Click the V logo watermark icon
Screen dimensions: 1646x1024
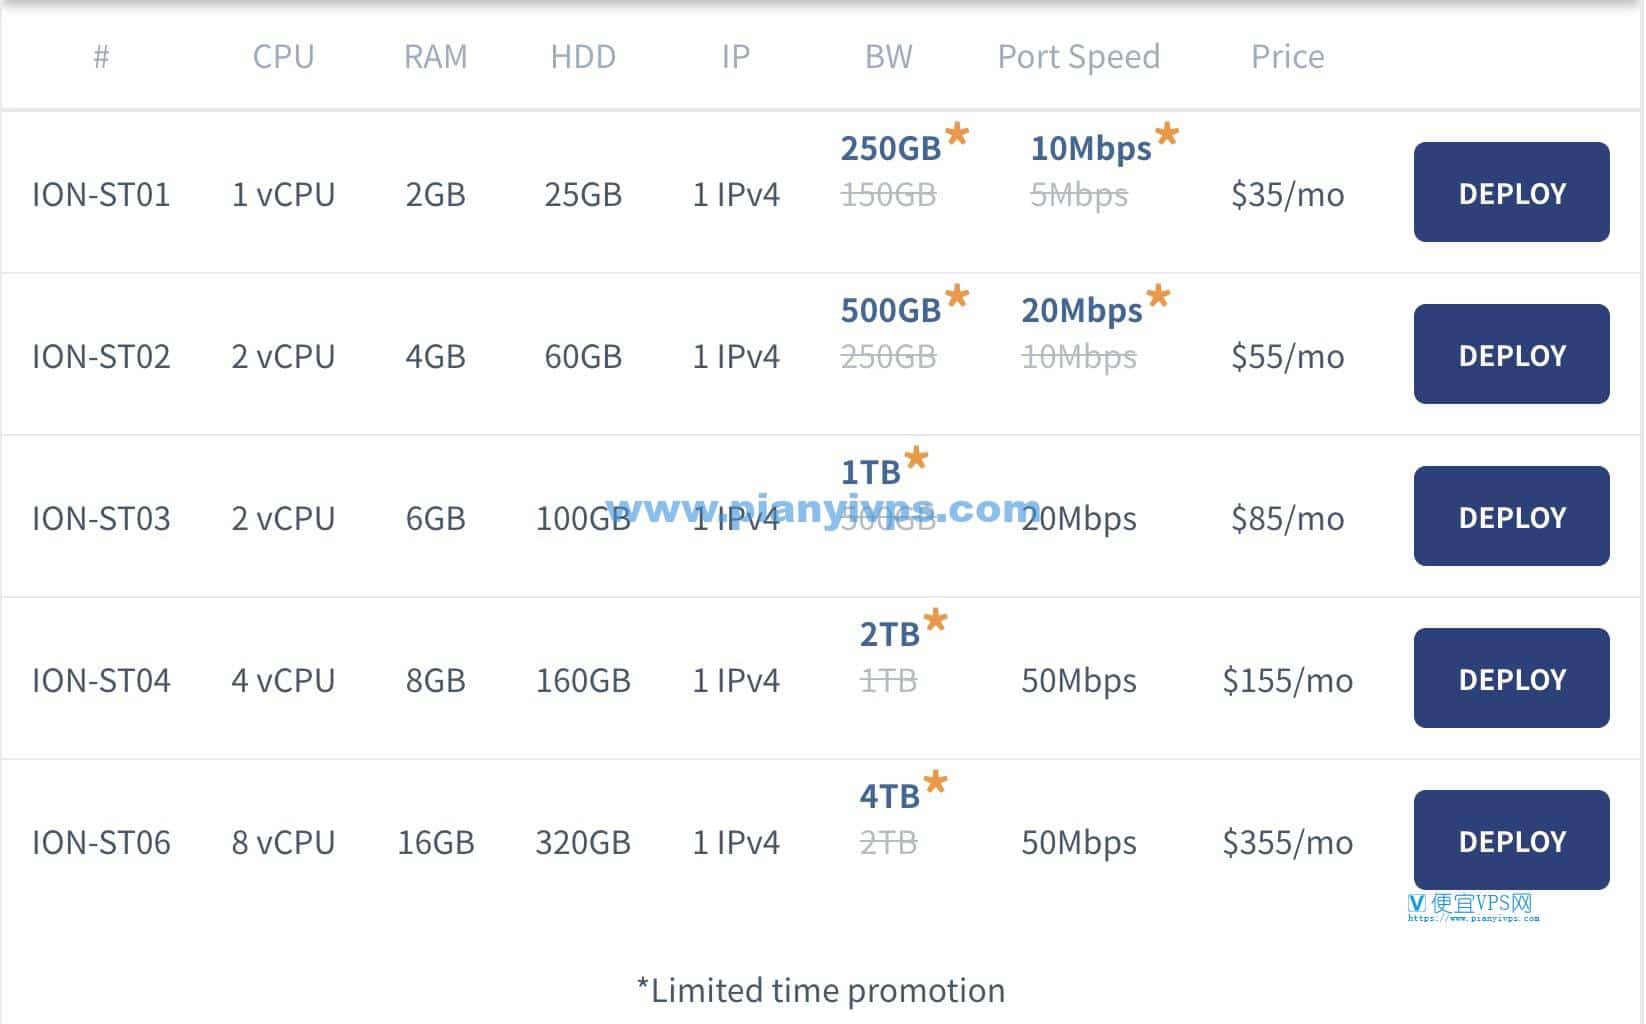tap(1417, 904)
